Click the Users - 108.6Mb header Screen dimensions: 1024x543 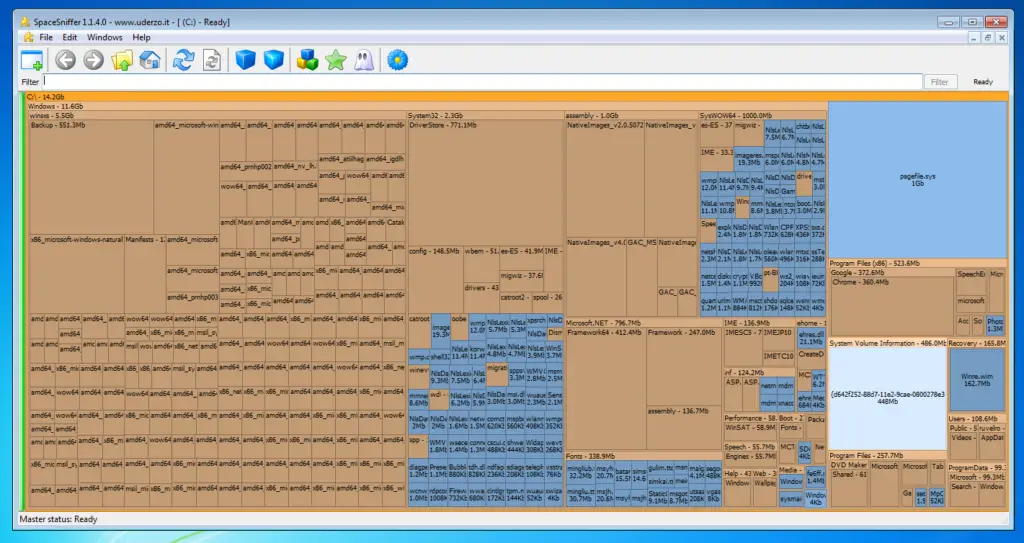tap(977, 419)
